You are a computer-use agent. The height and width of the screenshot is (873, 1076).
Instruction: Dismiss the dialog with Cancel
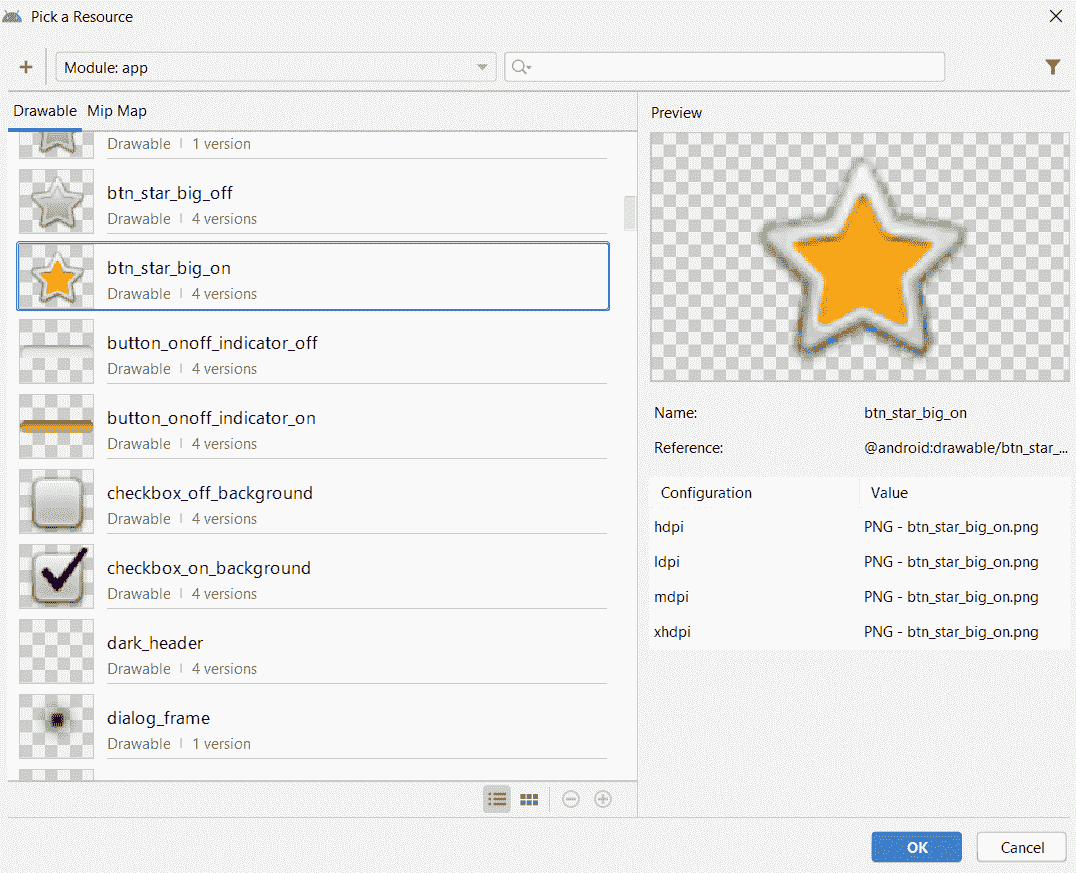coord(1021,846)
